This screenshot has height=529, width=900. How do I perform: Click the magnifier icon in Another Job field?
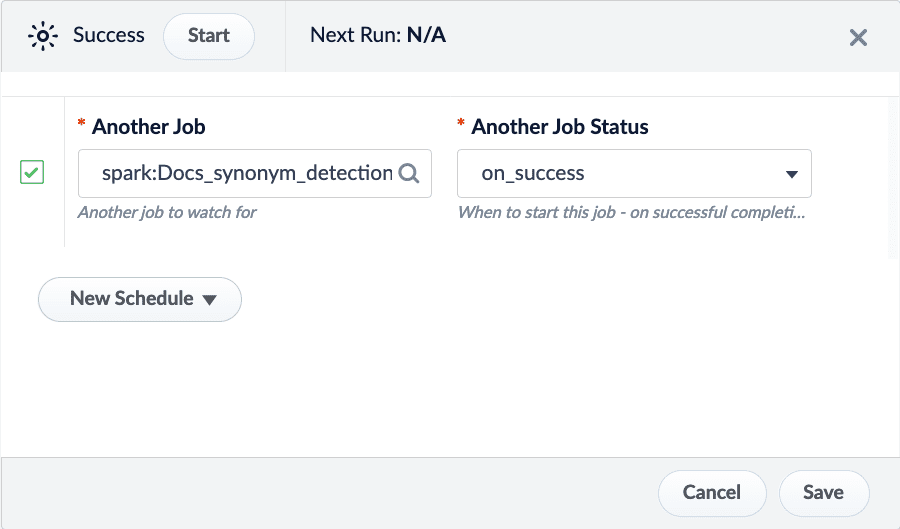(x=408, y=173)
